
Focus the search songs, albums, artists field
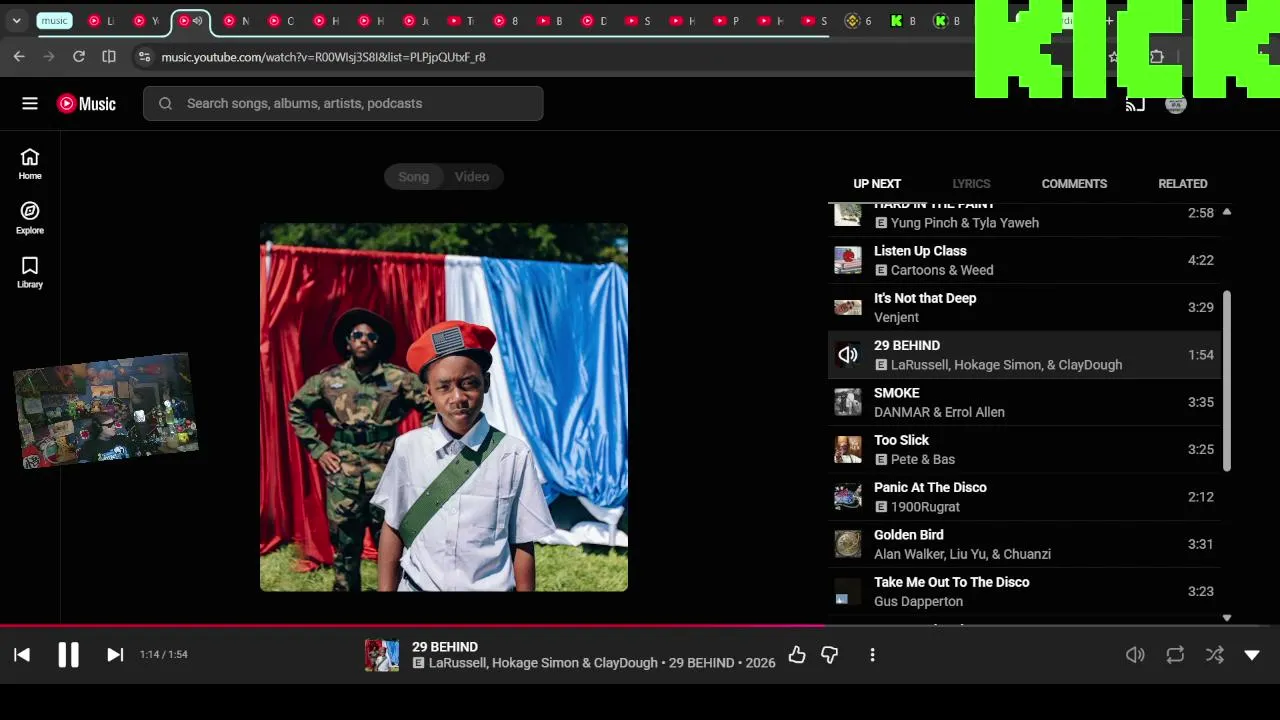(x=343, y=103)
